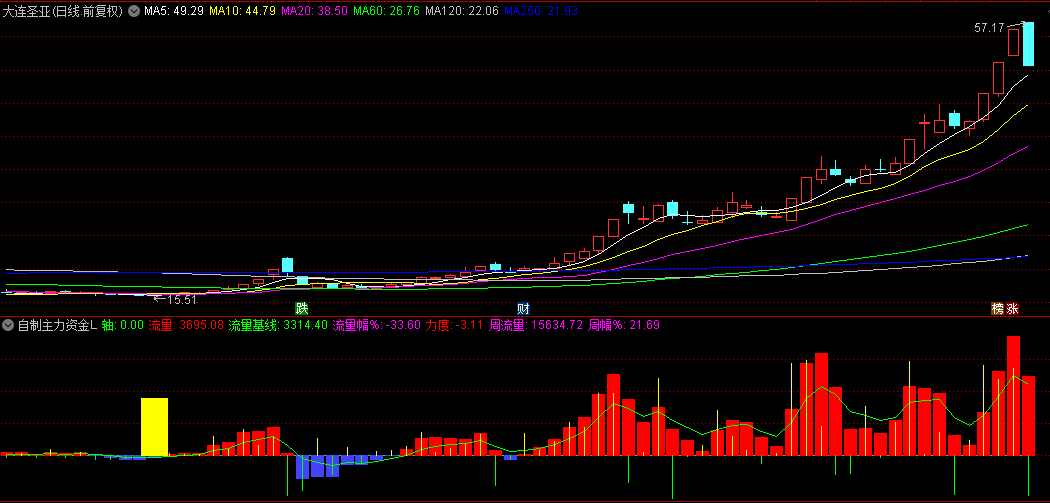Open the red 涨 limit-up marker

(1012, 309)
